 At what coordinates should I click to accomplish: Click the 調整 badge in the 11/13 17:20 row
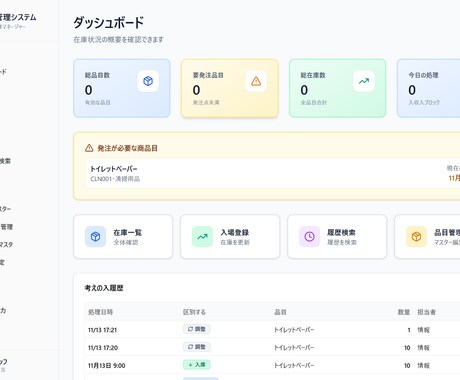197,347
